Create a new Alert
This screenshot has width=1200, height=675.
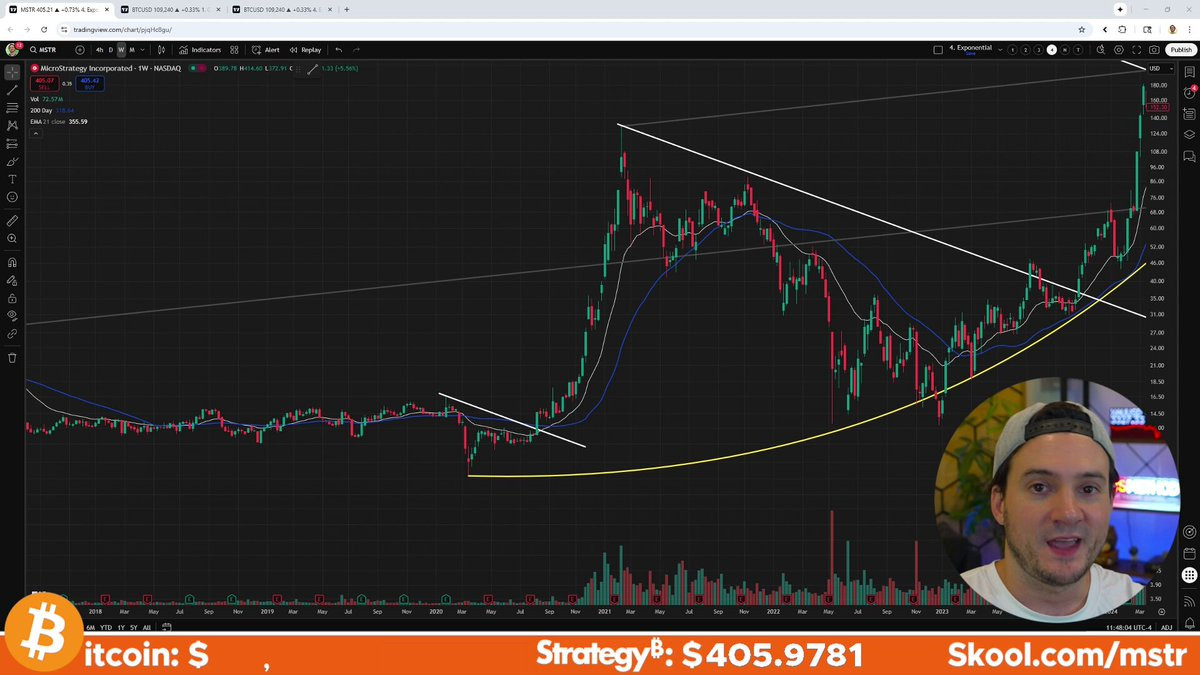[x=266, y=49]
